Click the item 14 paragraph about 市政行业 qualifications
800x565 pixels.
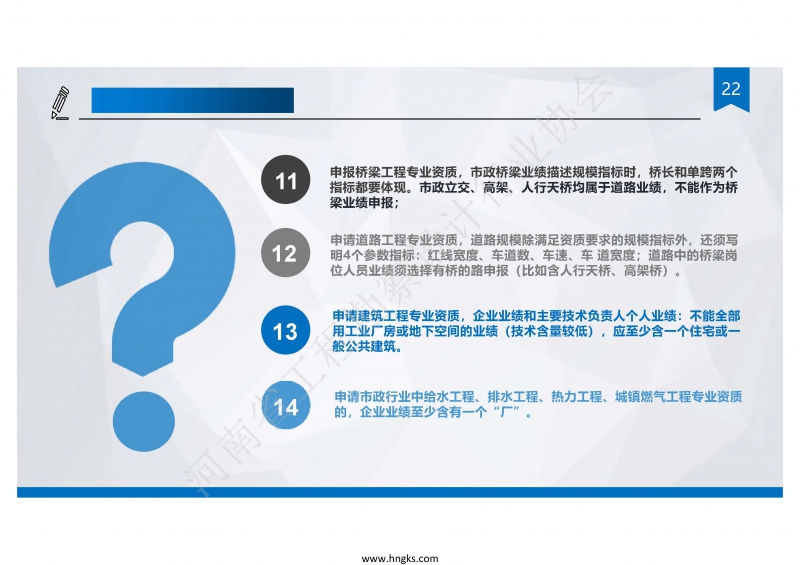click(537, 404)
